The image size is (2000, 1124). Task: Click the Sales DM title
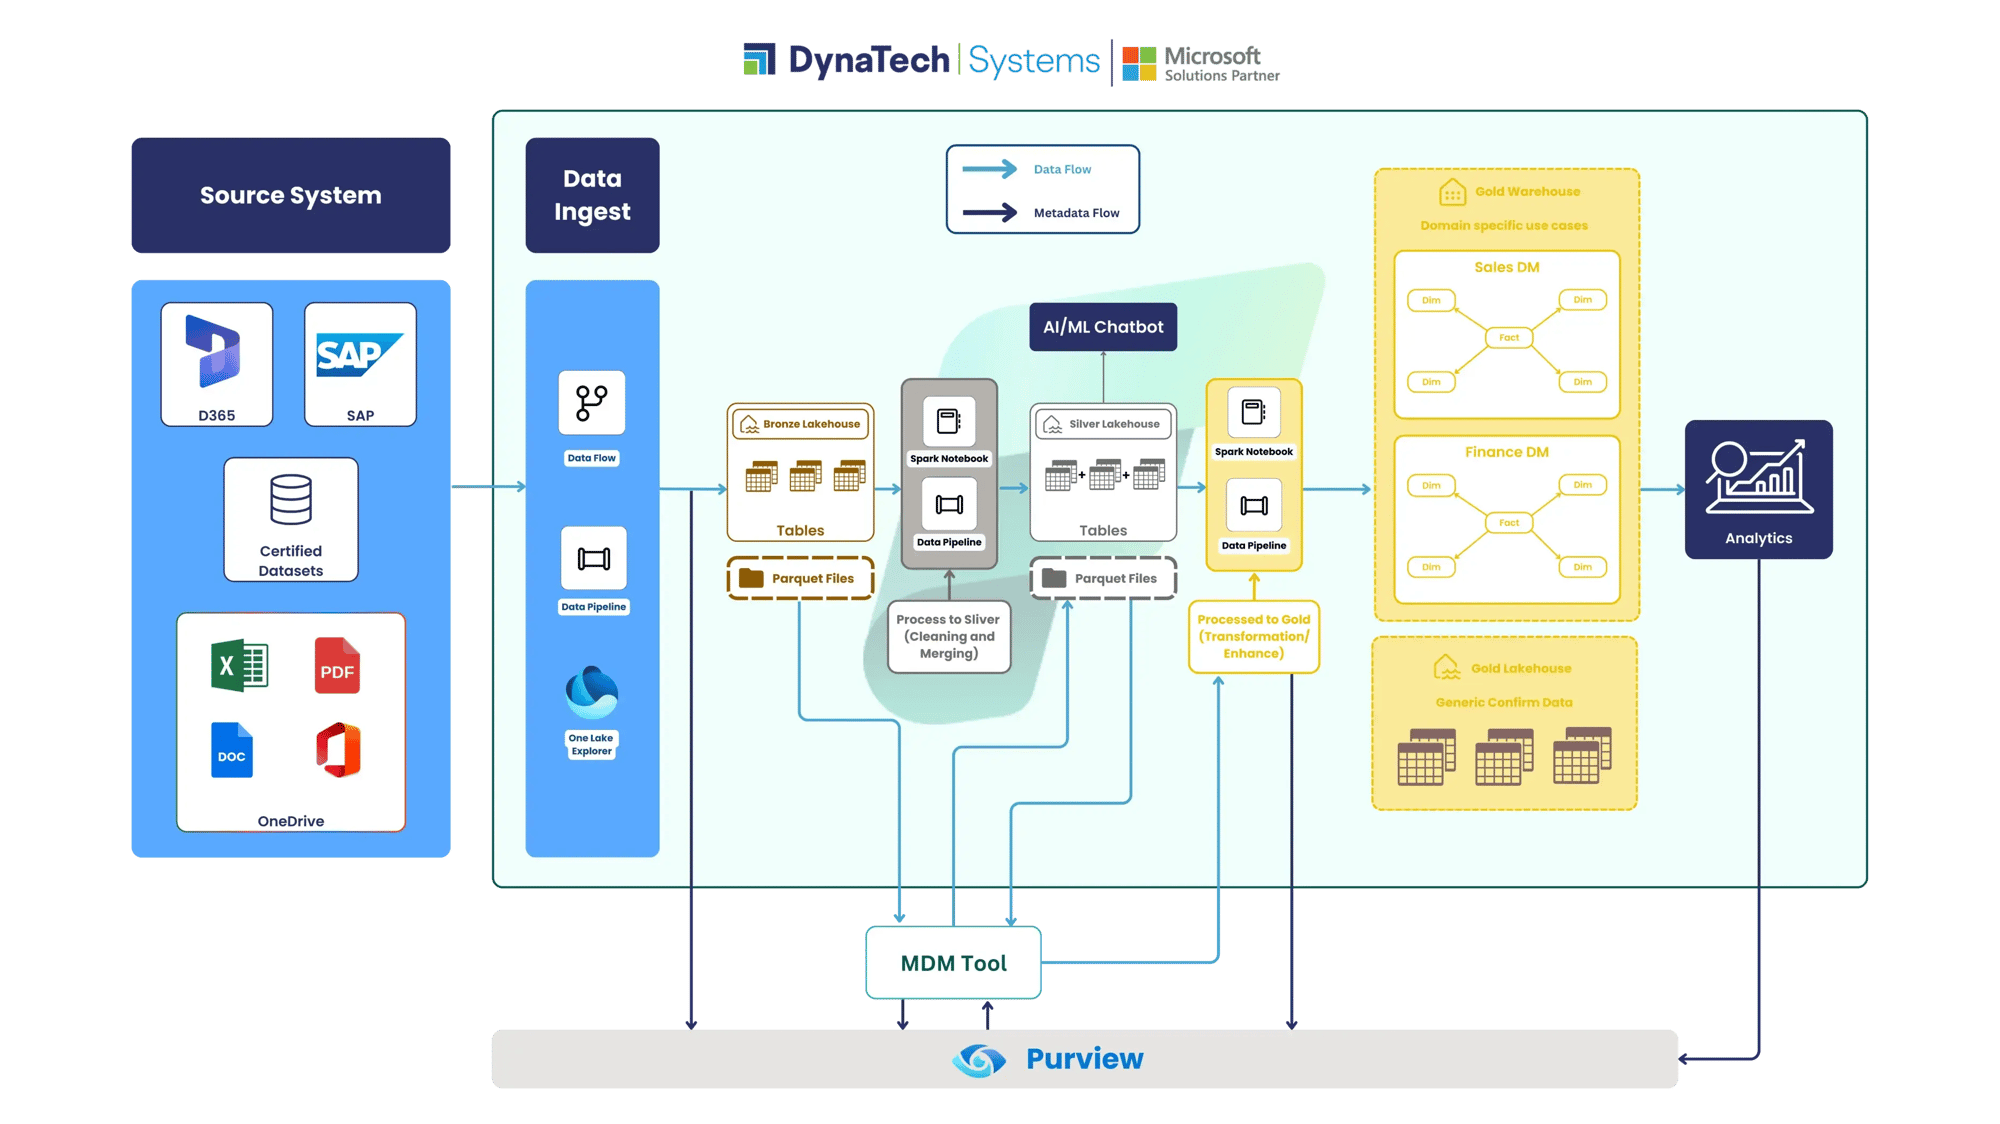(x=1506, y=268)
